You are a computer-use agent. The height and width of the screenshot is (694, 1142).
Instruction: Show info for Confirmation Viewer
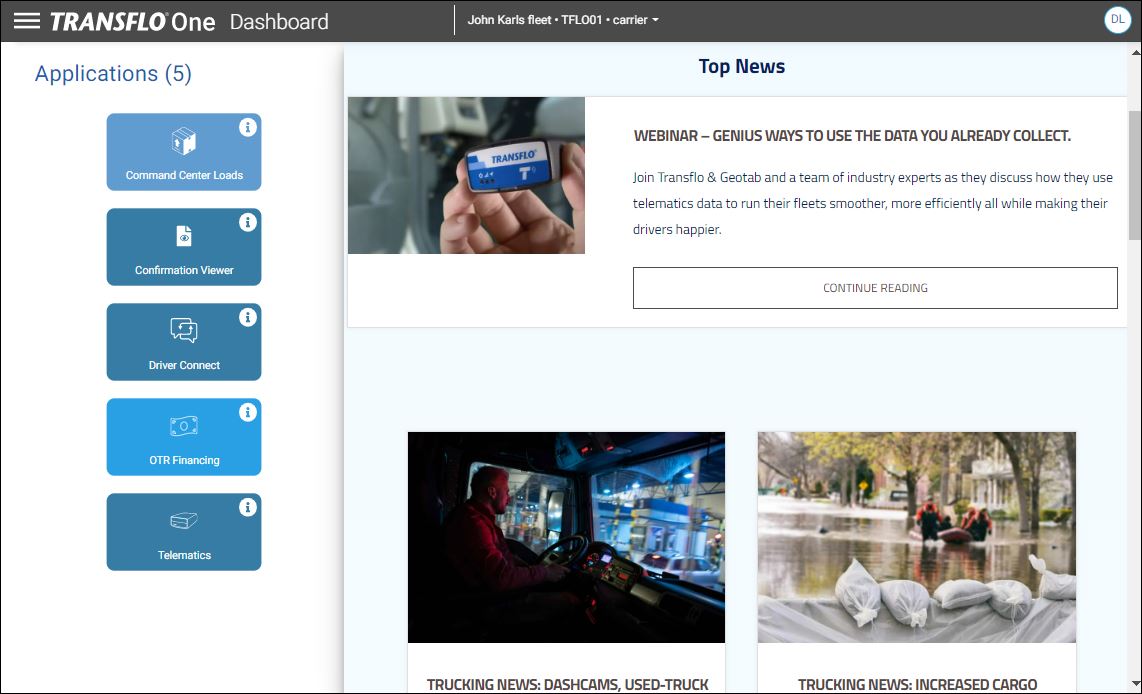(248, 222)
